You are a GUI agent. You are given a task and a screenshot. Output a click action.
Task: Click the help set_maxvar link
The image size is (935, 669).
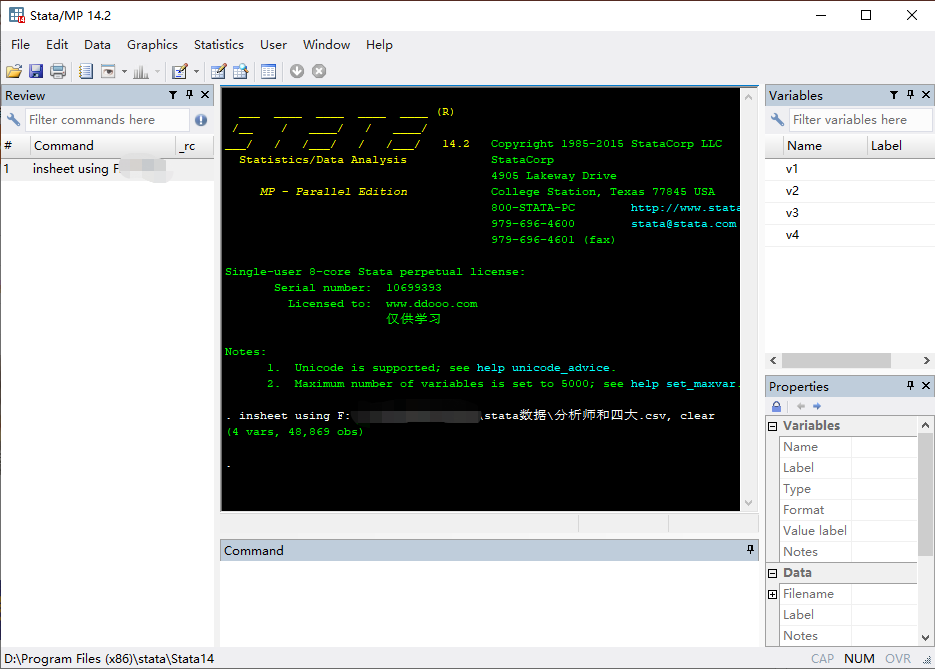(683, 384)
